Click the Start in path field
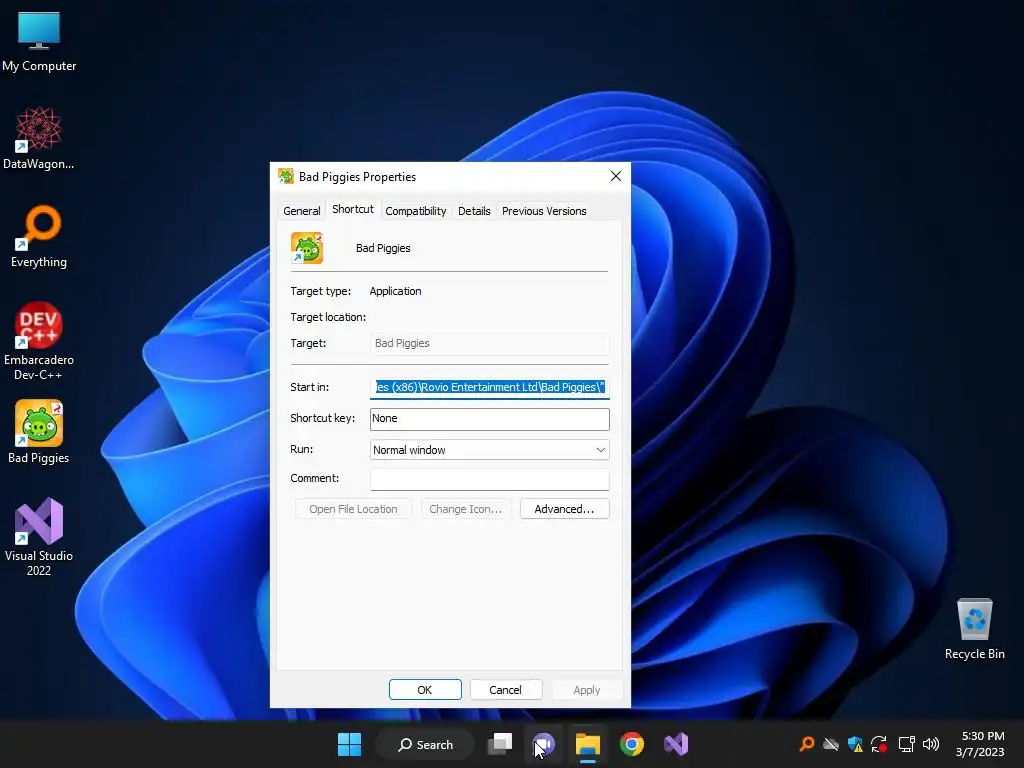This screenshot has height=768, width=1024. coord(490,387)
